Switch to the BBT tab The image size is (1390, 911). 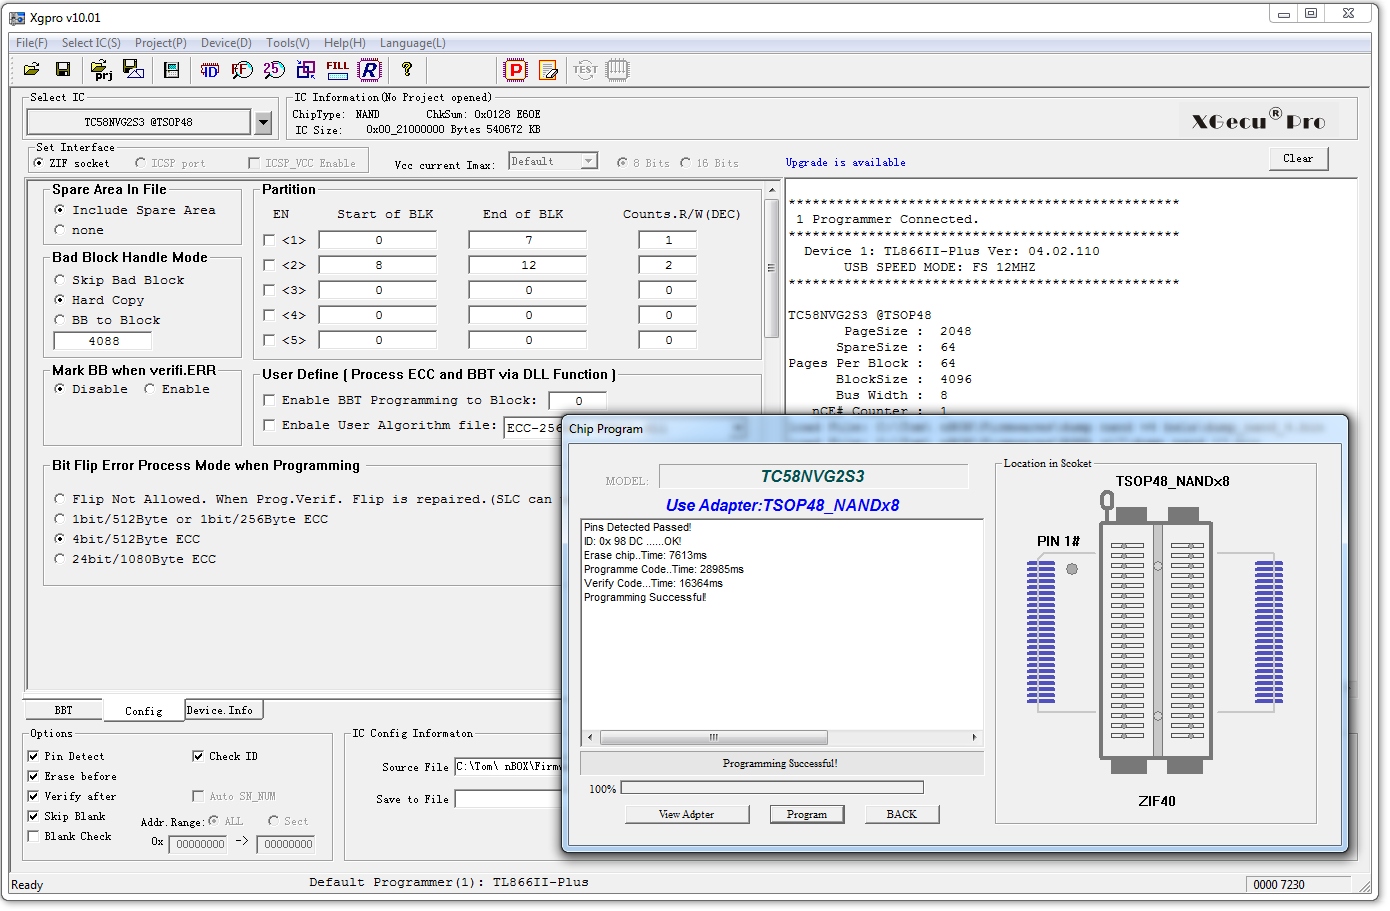pos(63,710)
